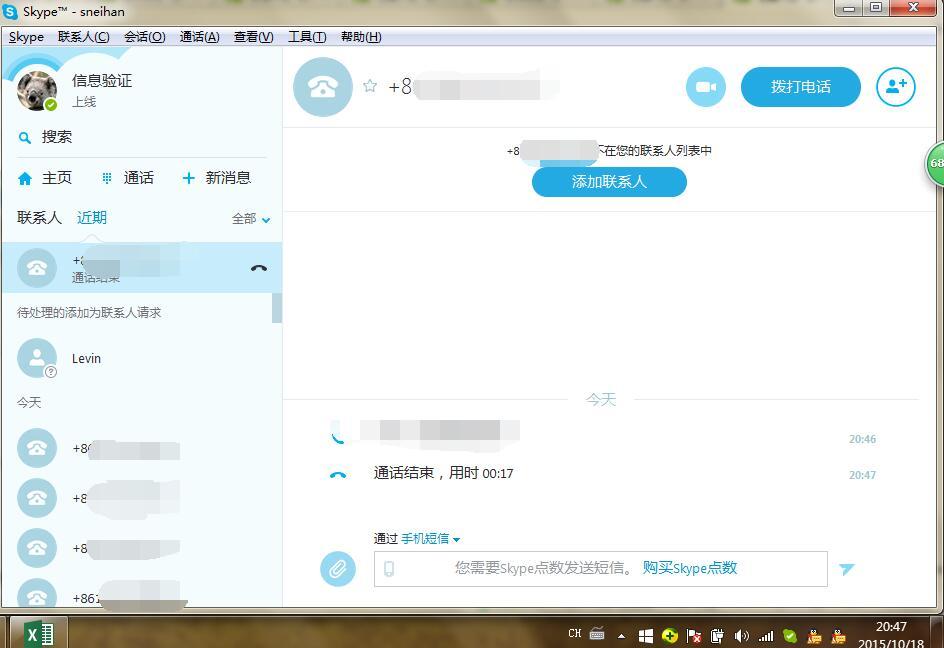The height and width of the screenshot is (648, 944).
Task: Switch to 近期 recent tab
Action: coord(92,217)
